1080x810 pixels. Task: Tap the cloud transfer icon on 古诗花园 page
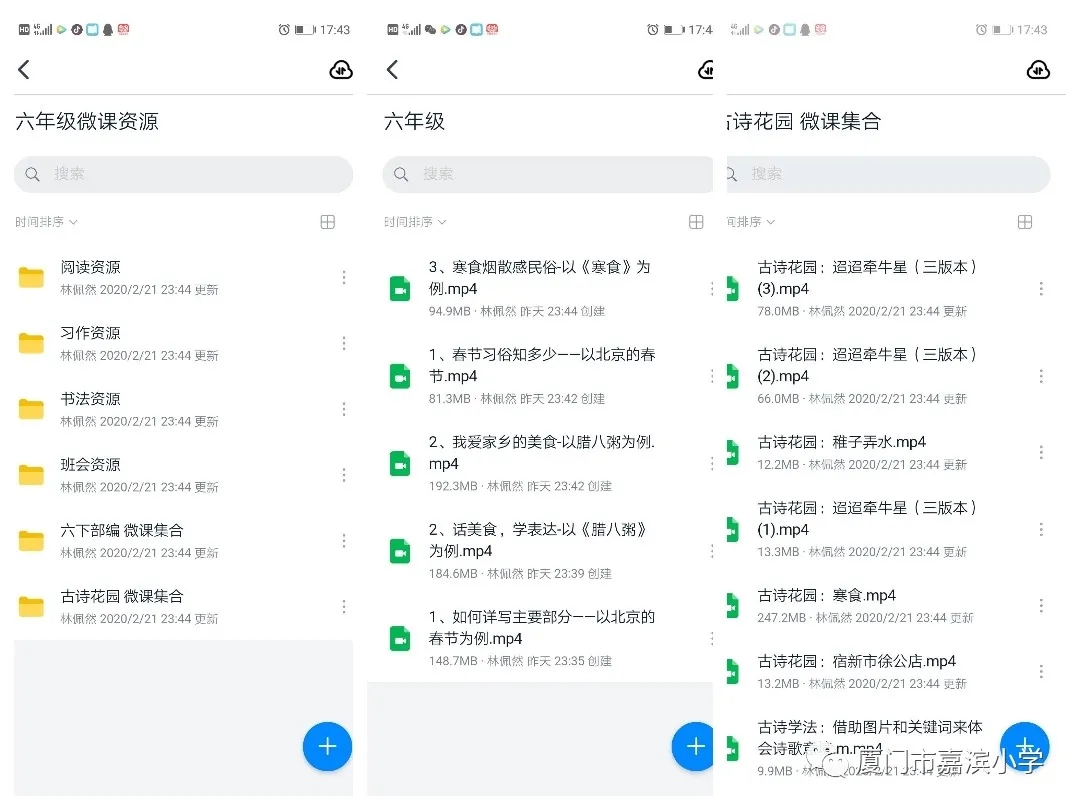click(1038, 70)
